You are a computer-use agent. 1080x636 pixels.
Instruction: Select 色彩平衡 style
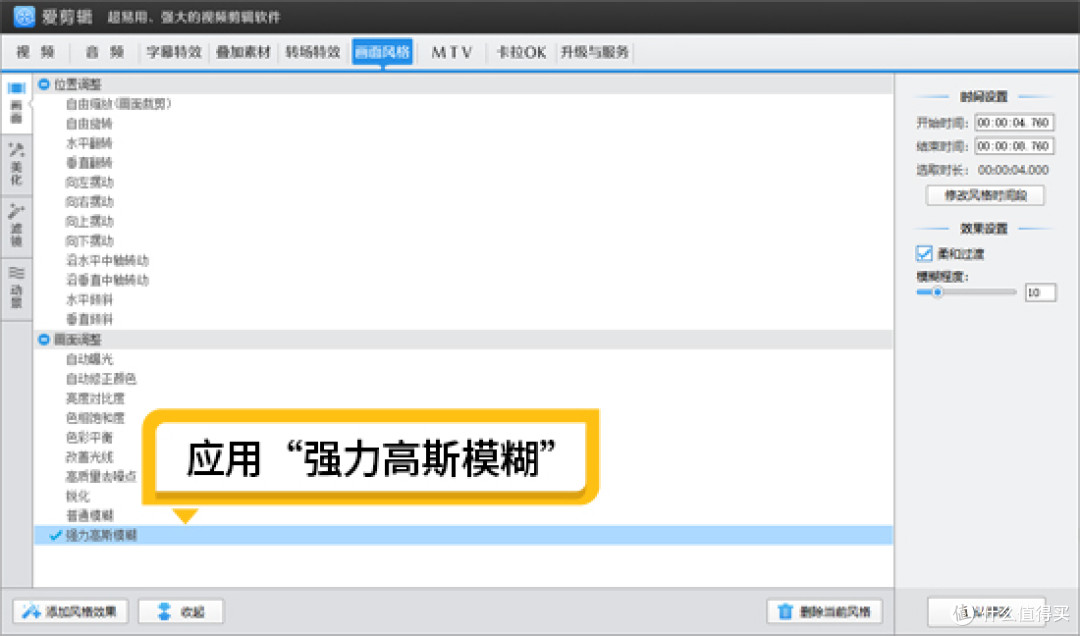pyautogui.click(x=89, y=438)
